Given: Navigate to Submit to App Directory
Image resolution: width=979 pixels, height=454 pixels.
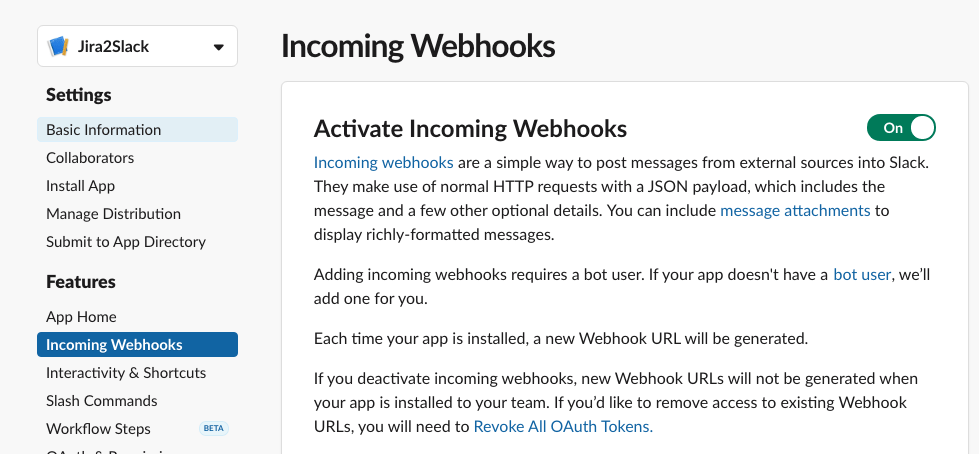Looking at the screenshot, I should coord(126,242).
